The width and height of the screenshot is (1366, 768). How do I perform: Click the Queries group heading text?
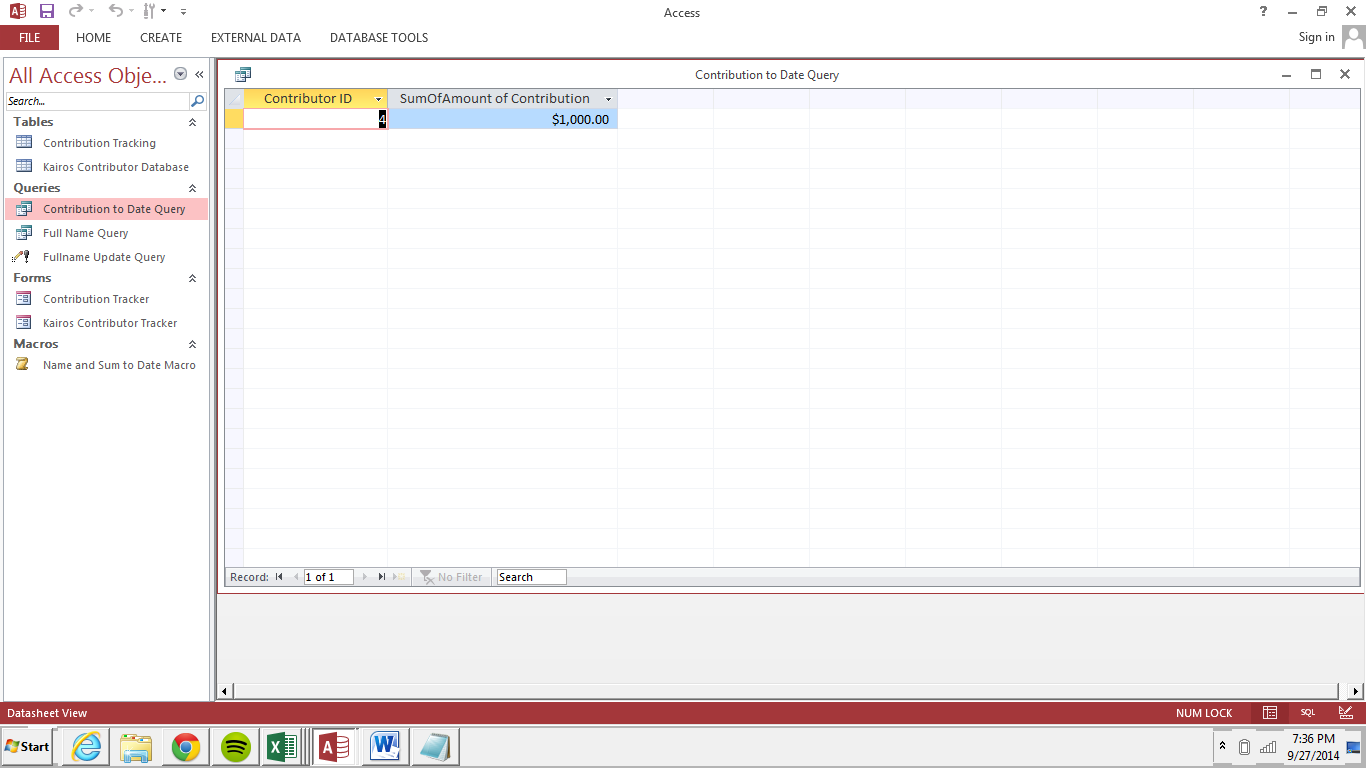pos(37,188)
